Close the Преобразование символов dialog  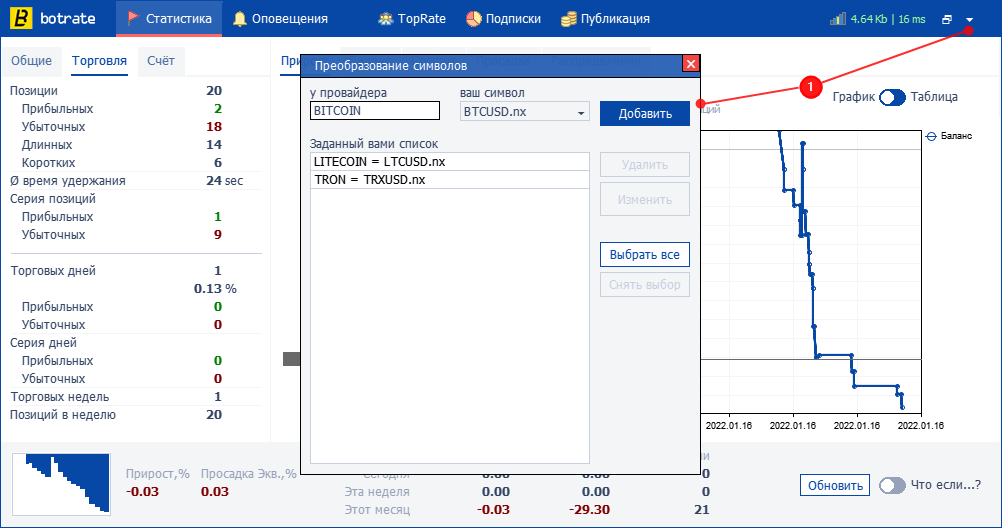[691, 63]
